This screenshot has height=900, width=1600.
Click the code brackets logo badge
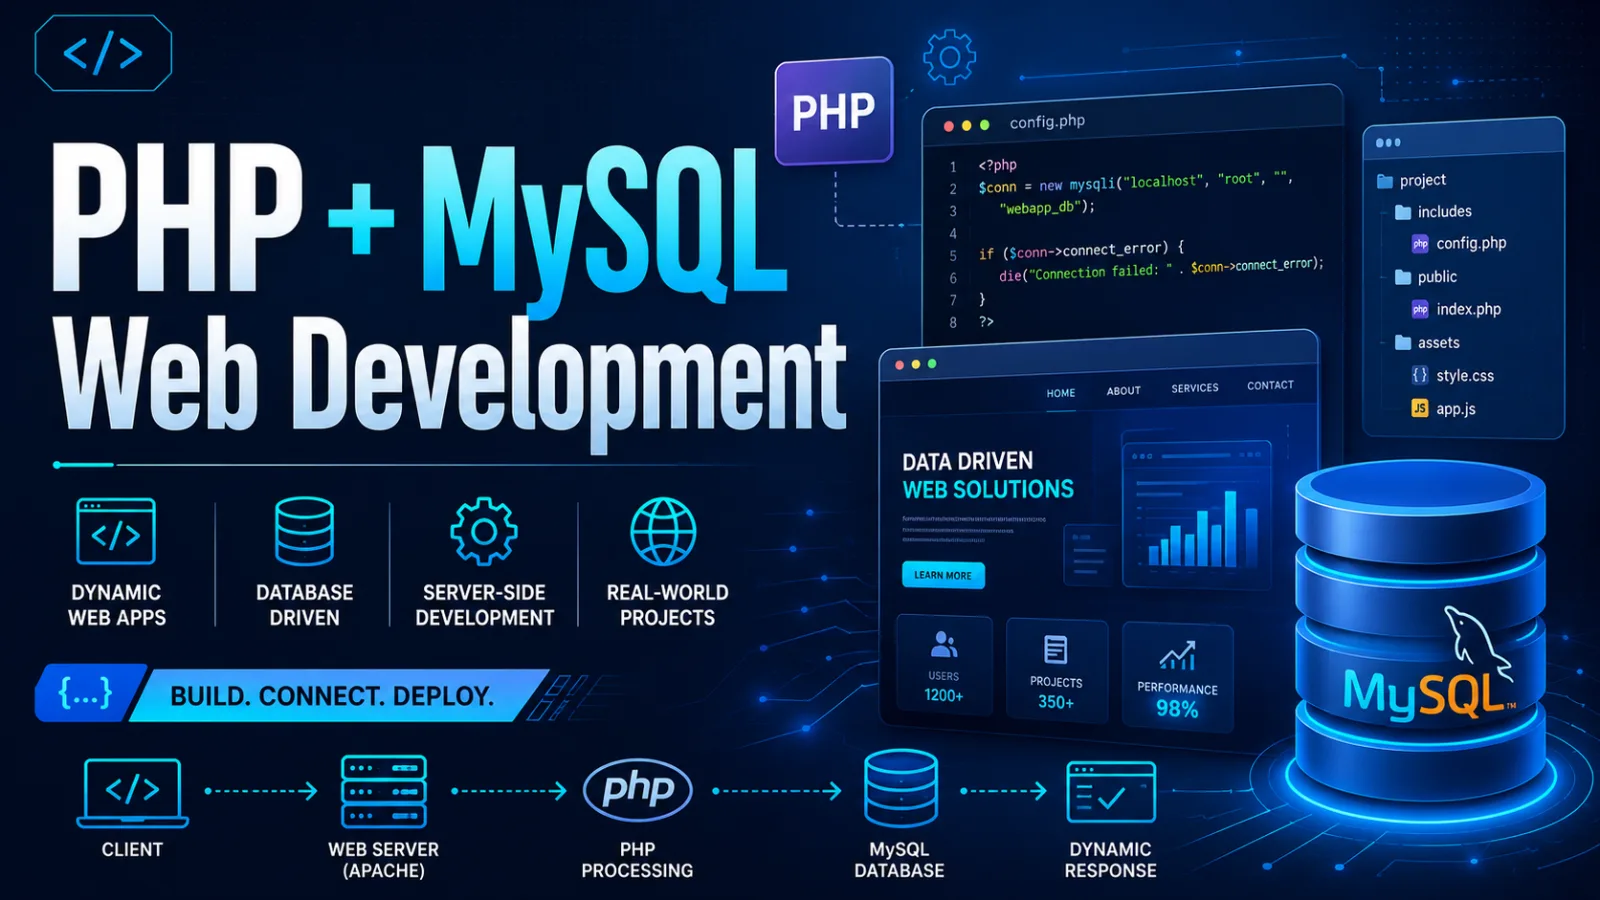[103, 53]
